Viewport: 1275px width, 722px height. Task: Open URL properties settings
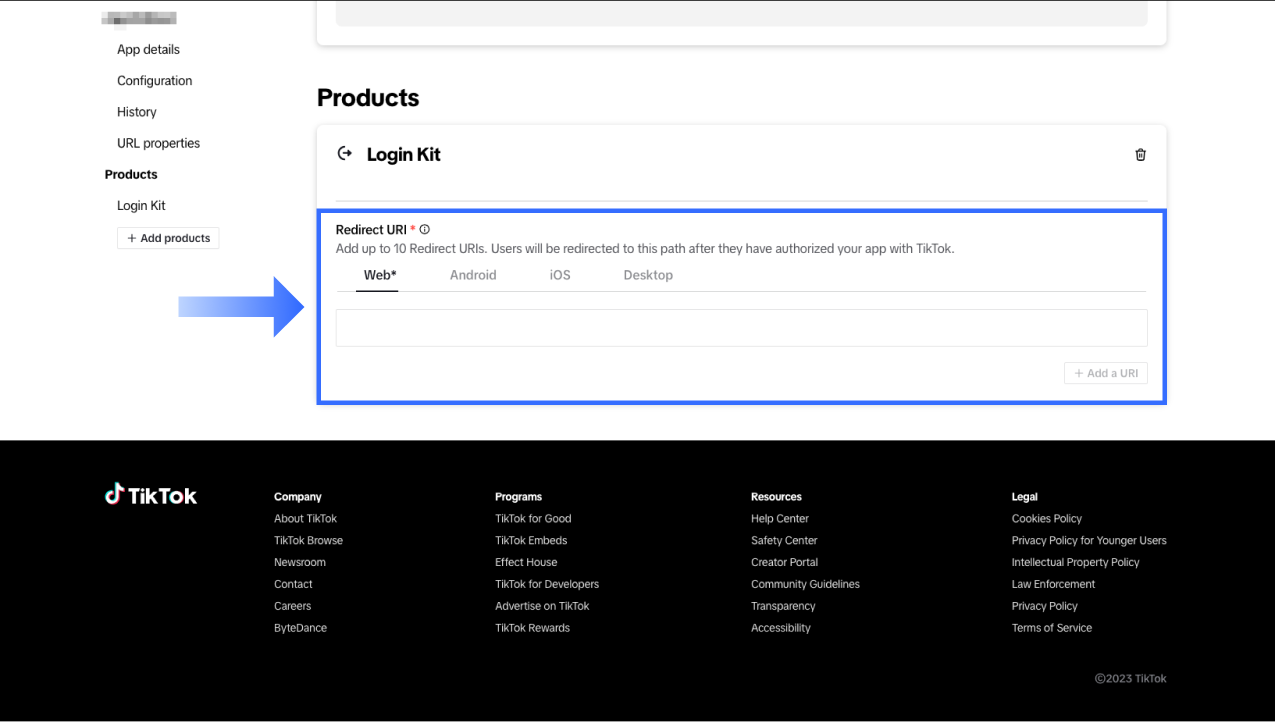tap(158, 143)
